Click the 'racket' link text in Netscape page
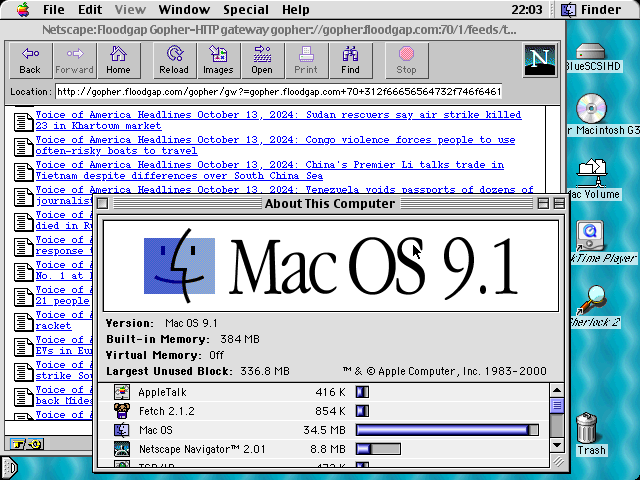Screen dimensions: 640x480 pyautogui.click(x=53, y=326)
